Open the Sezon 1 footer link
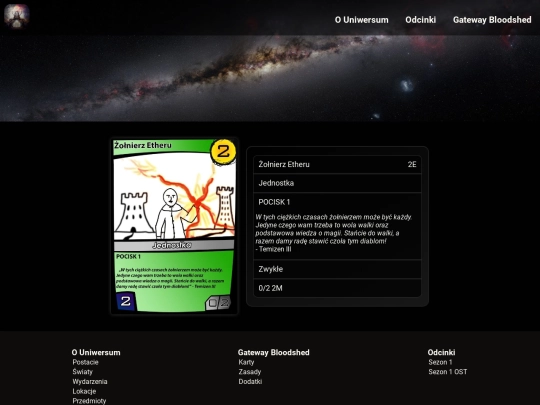Viewport: 540px width, 405px height. pyautogui.click(x=440, y=362)
